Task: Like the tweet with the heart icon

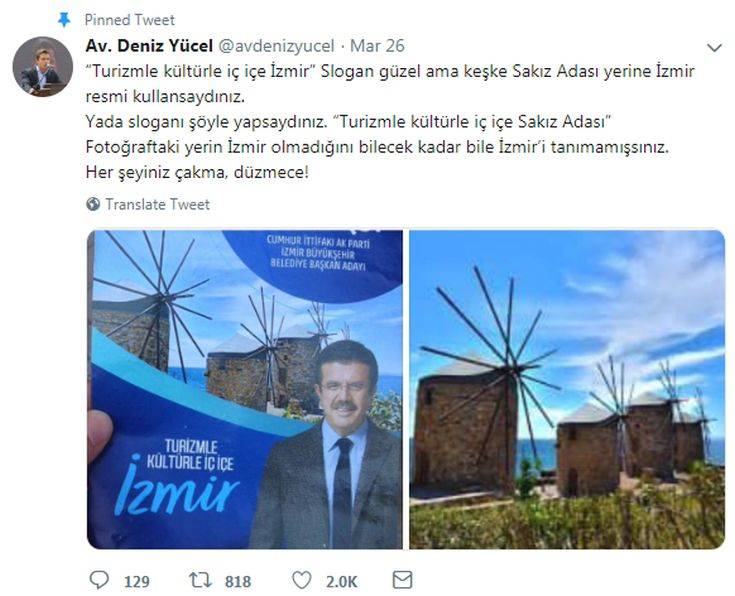Action: point(301,580)
